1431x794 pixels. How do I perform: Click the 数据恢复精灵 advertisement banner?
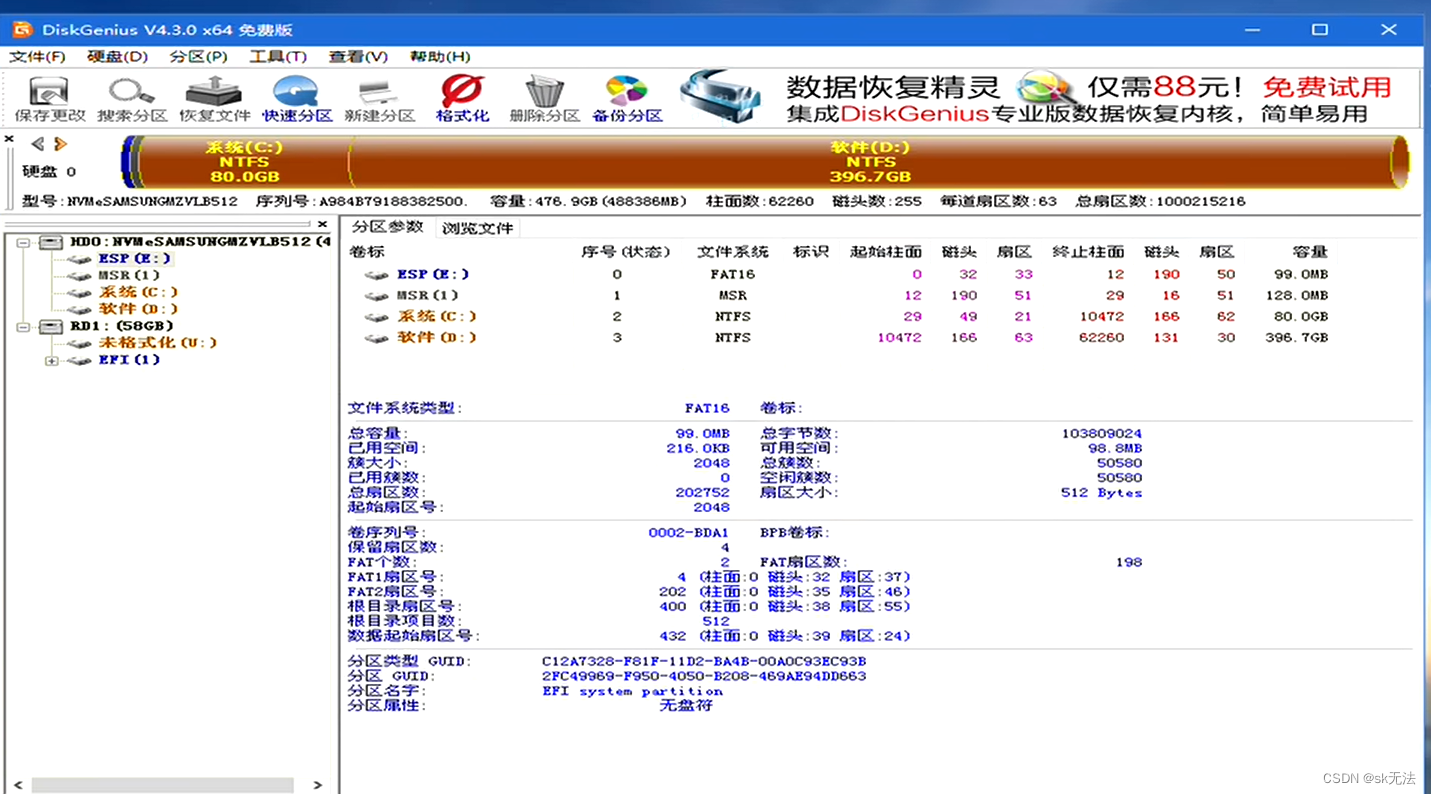click(x=1049, y=98)
